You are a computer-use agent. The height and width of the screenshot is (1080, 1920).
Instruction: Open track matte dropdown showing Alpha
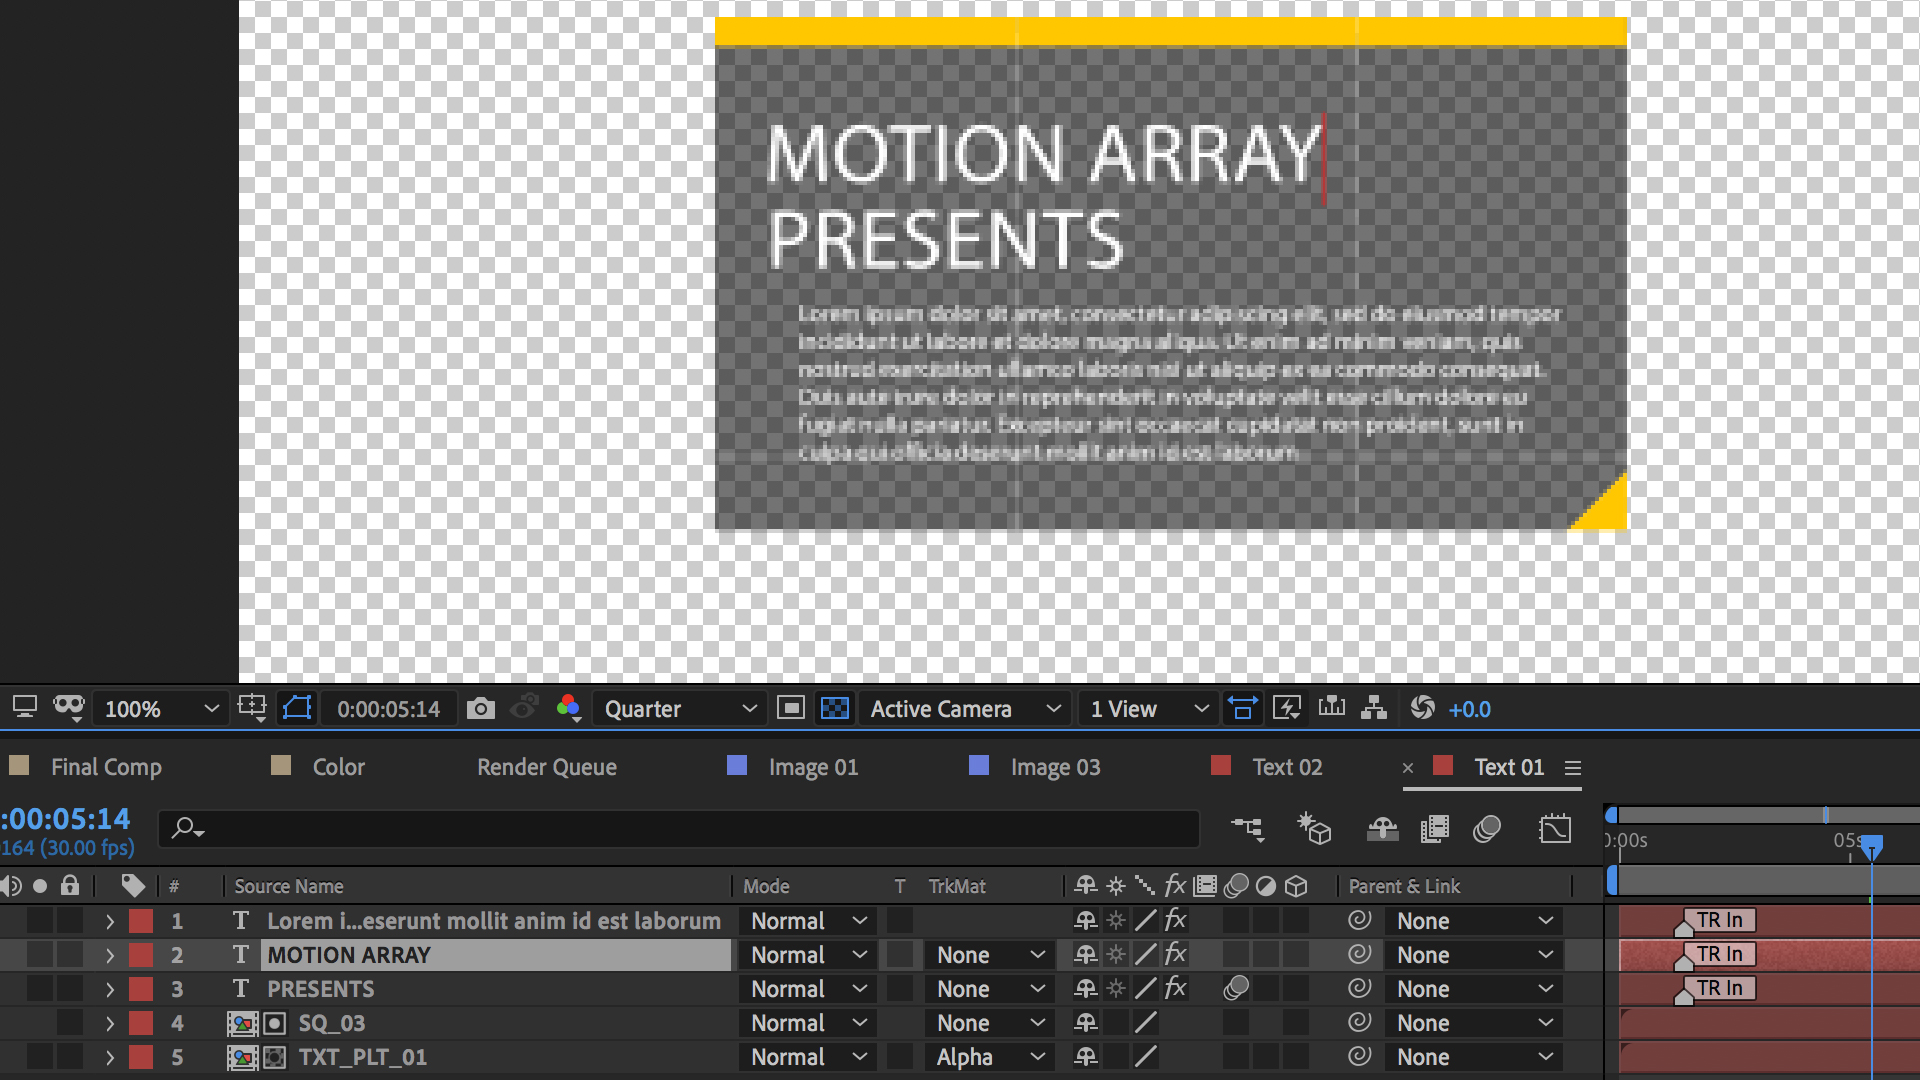pyautogui.click(x=990, y=1057)
